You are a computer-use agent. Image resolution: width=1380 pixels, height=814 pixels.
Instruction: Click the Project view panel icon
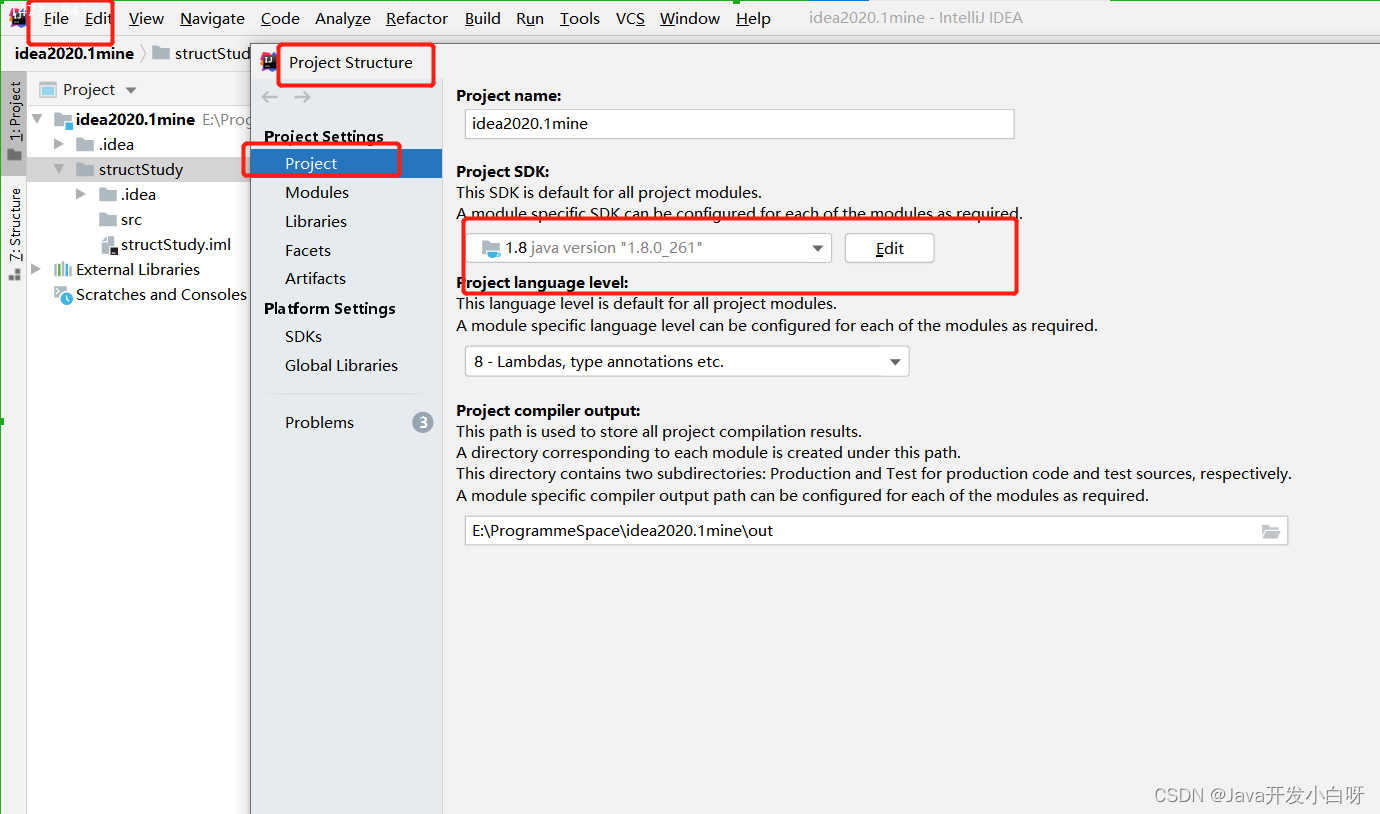[47, 89]
